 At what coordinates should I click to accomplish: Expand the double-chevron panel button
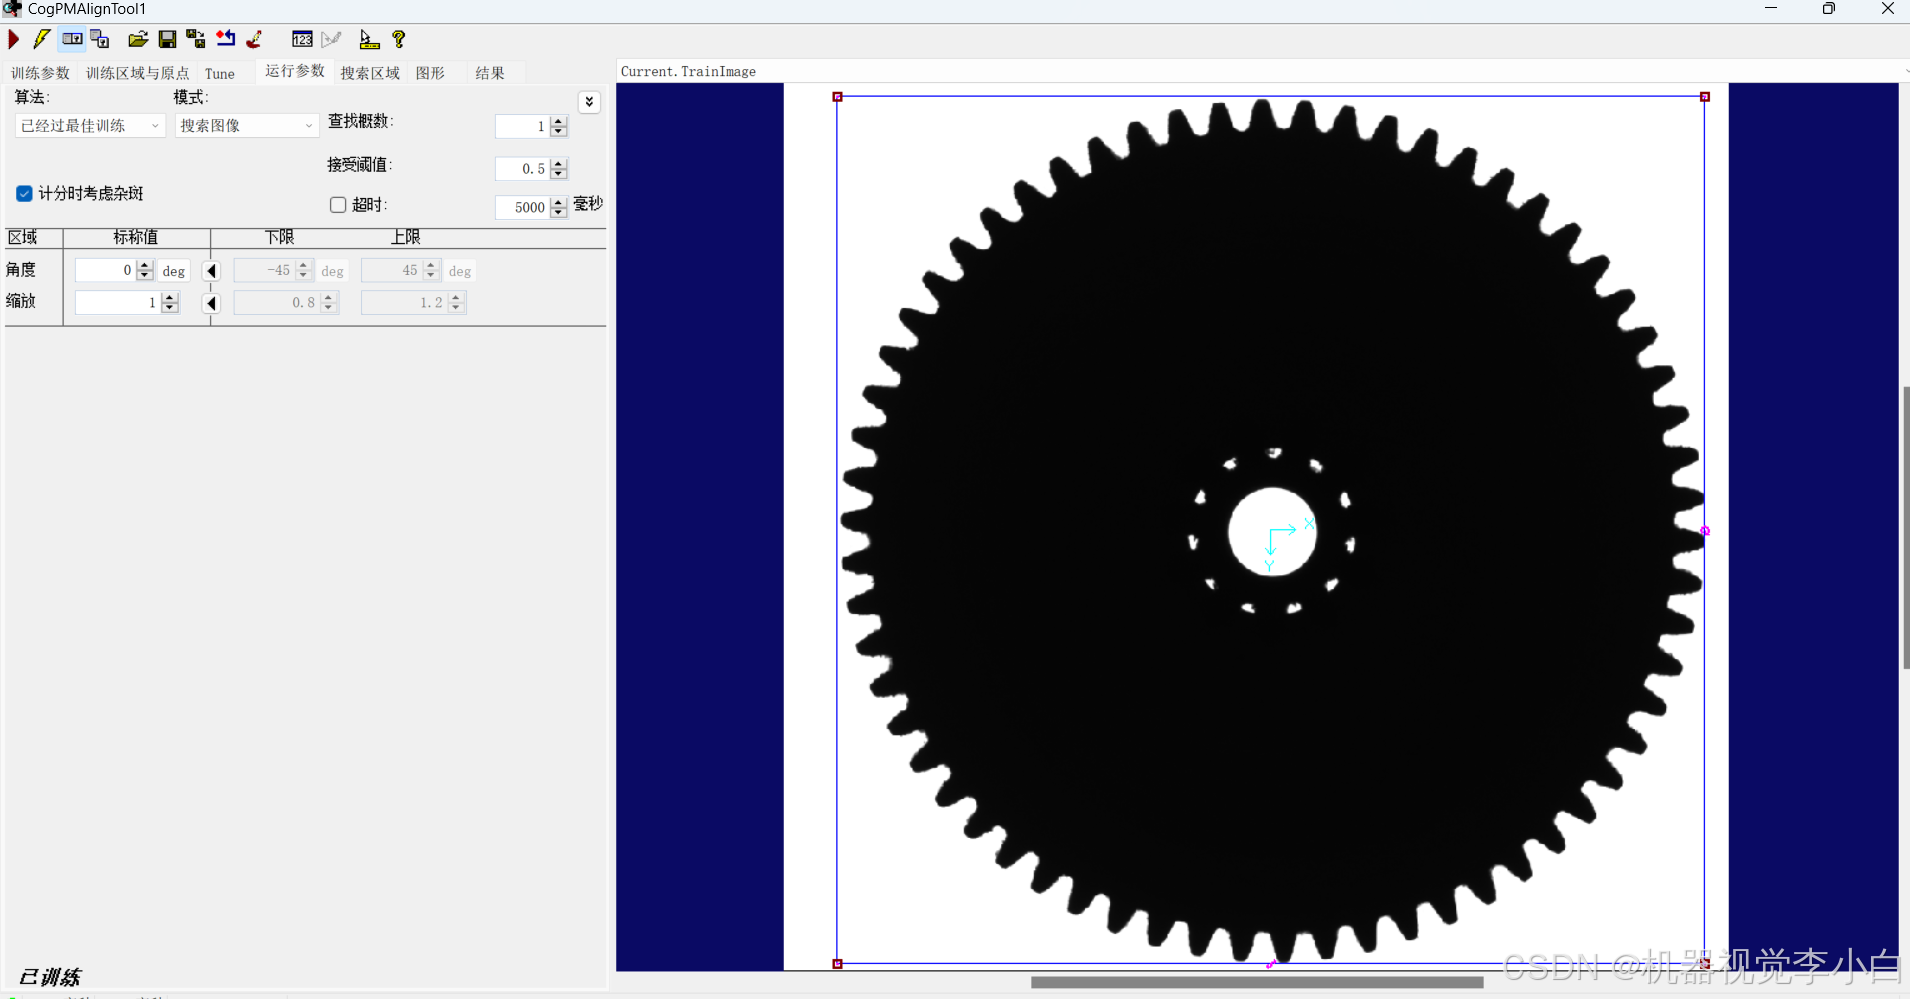pos(590,102)
